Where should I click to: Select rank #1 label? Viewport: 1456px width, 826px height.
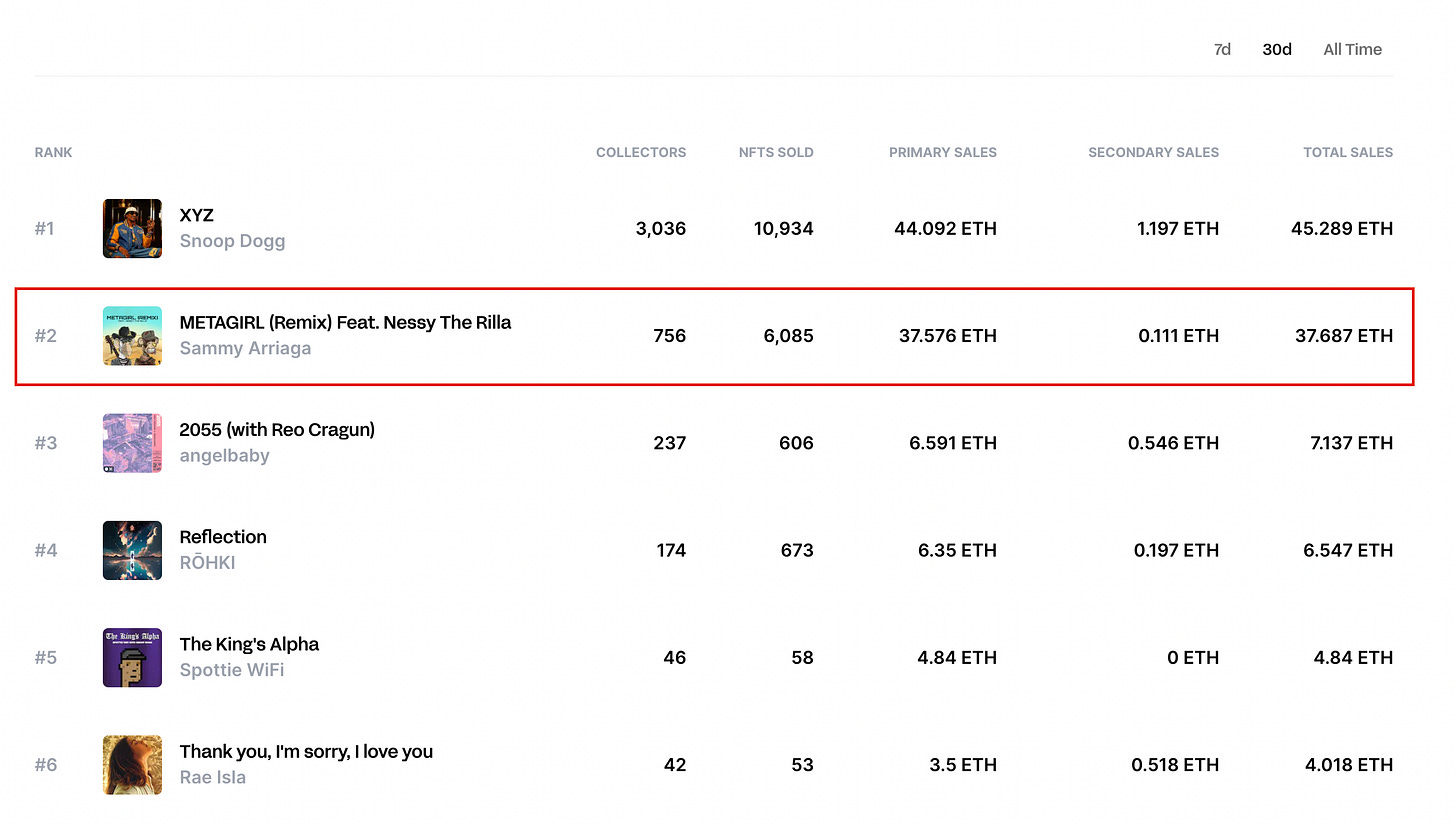click(45, 228)
